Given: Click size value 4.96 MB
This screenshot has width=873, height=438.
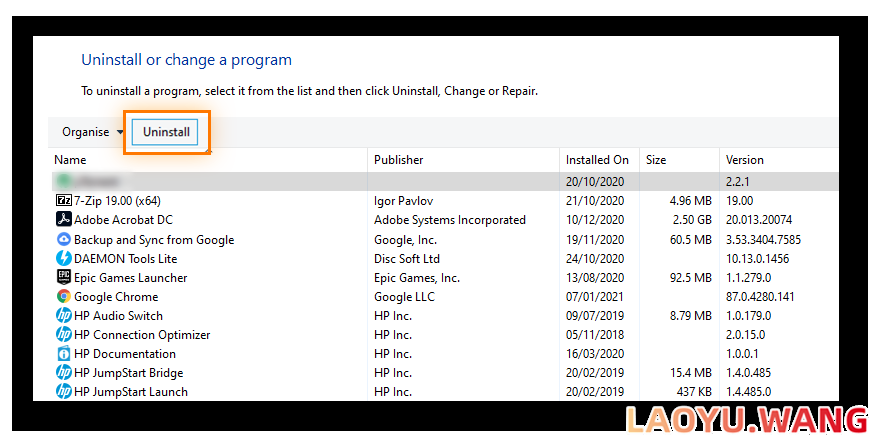Looking at the screenshot, I should point(690,200).
